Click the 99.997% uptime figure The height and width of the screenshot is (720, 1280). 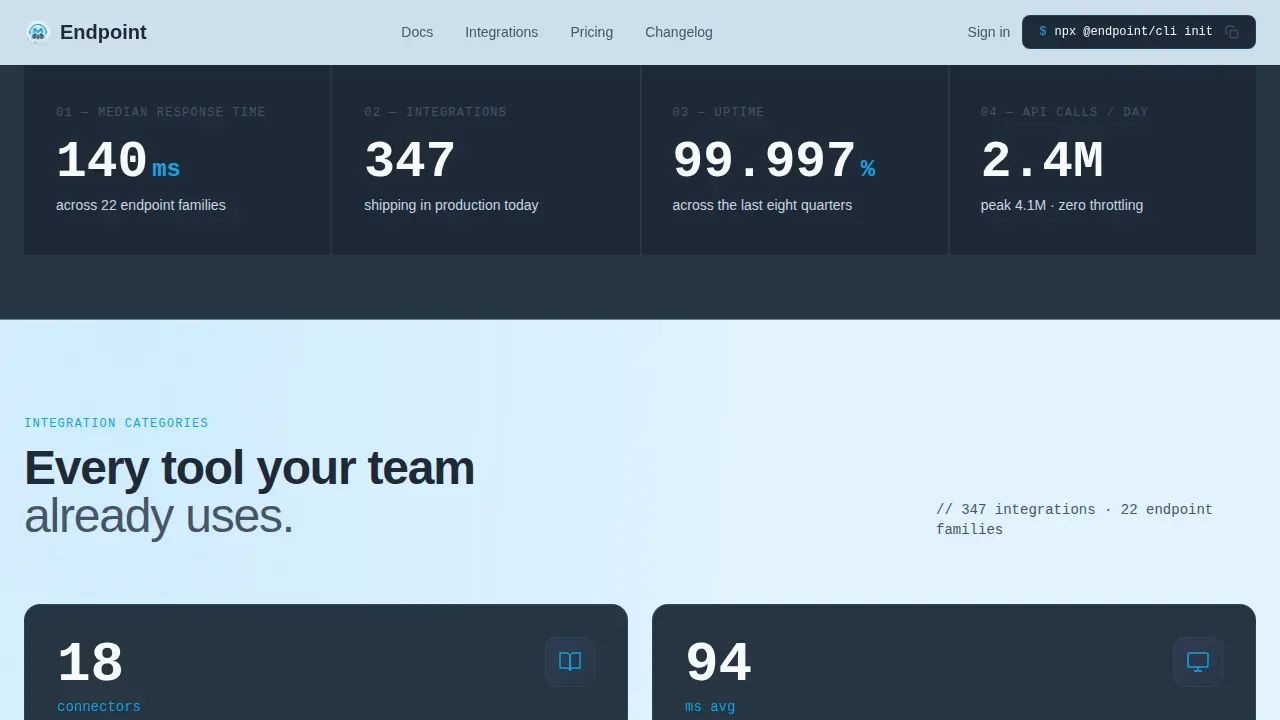click(x=774, y=162)
